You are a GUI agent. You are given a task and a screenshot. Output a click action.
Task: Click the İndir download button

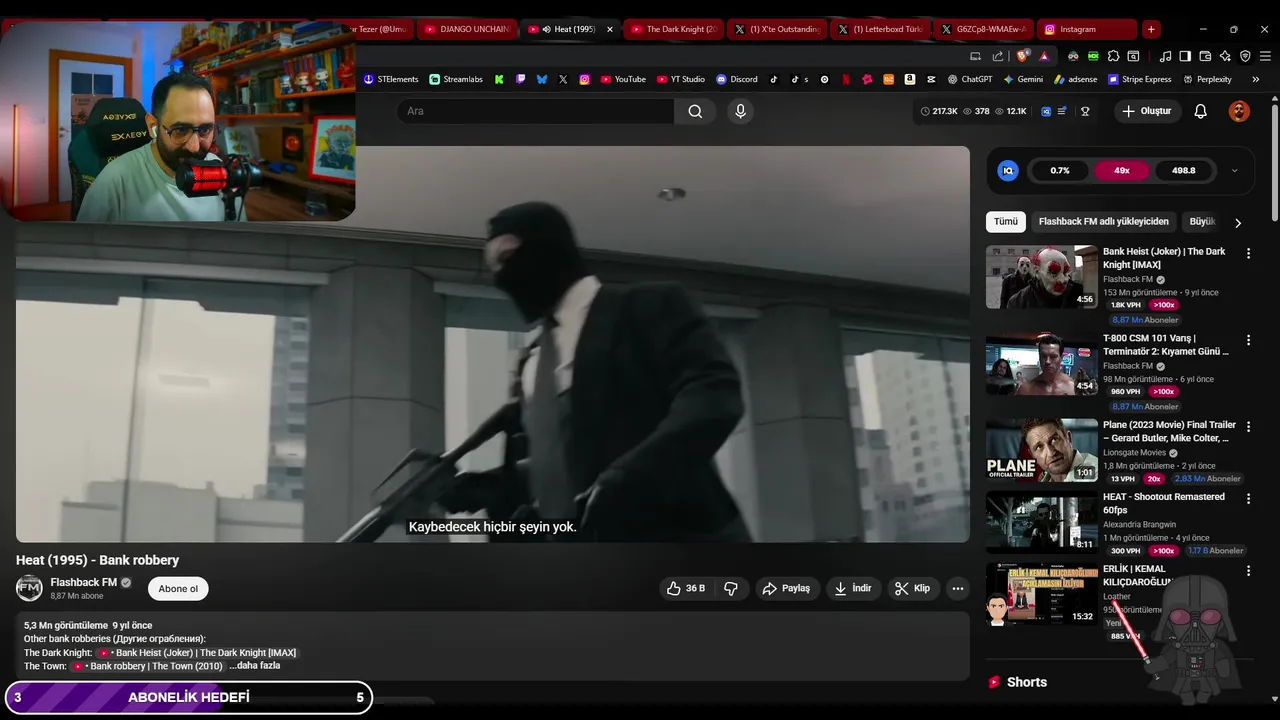click(853, 588)
